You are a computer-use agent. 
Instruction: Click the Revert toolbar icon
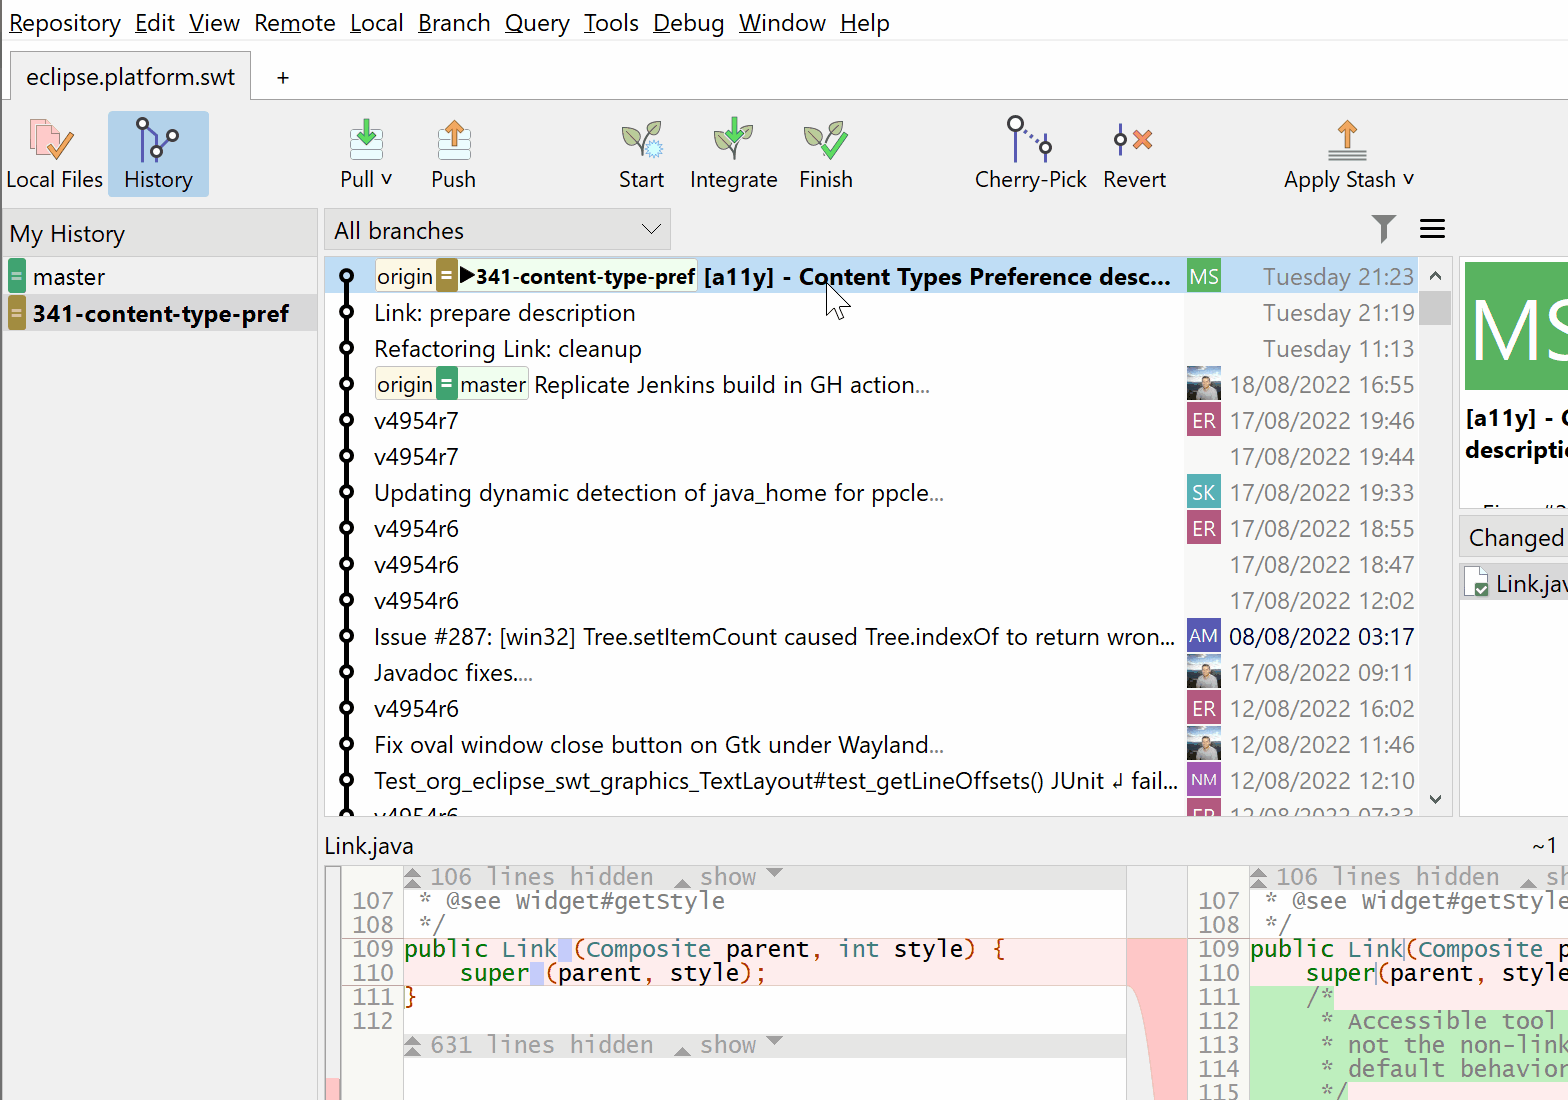tap(1134, 140)
